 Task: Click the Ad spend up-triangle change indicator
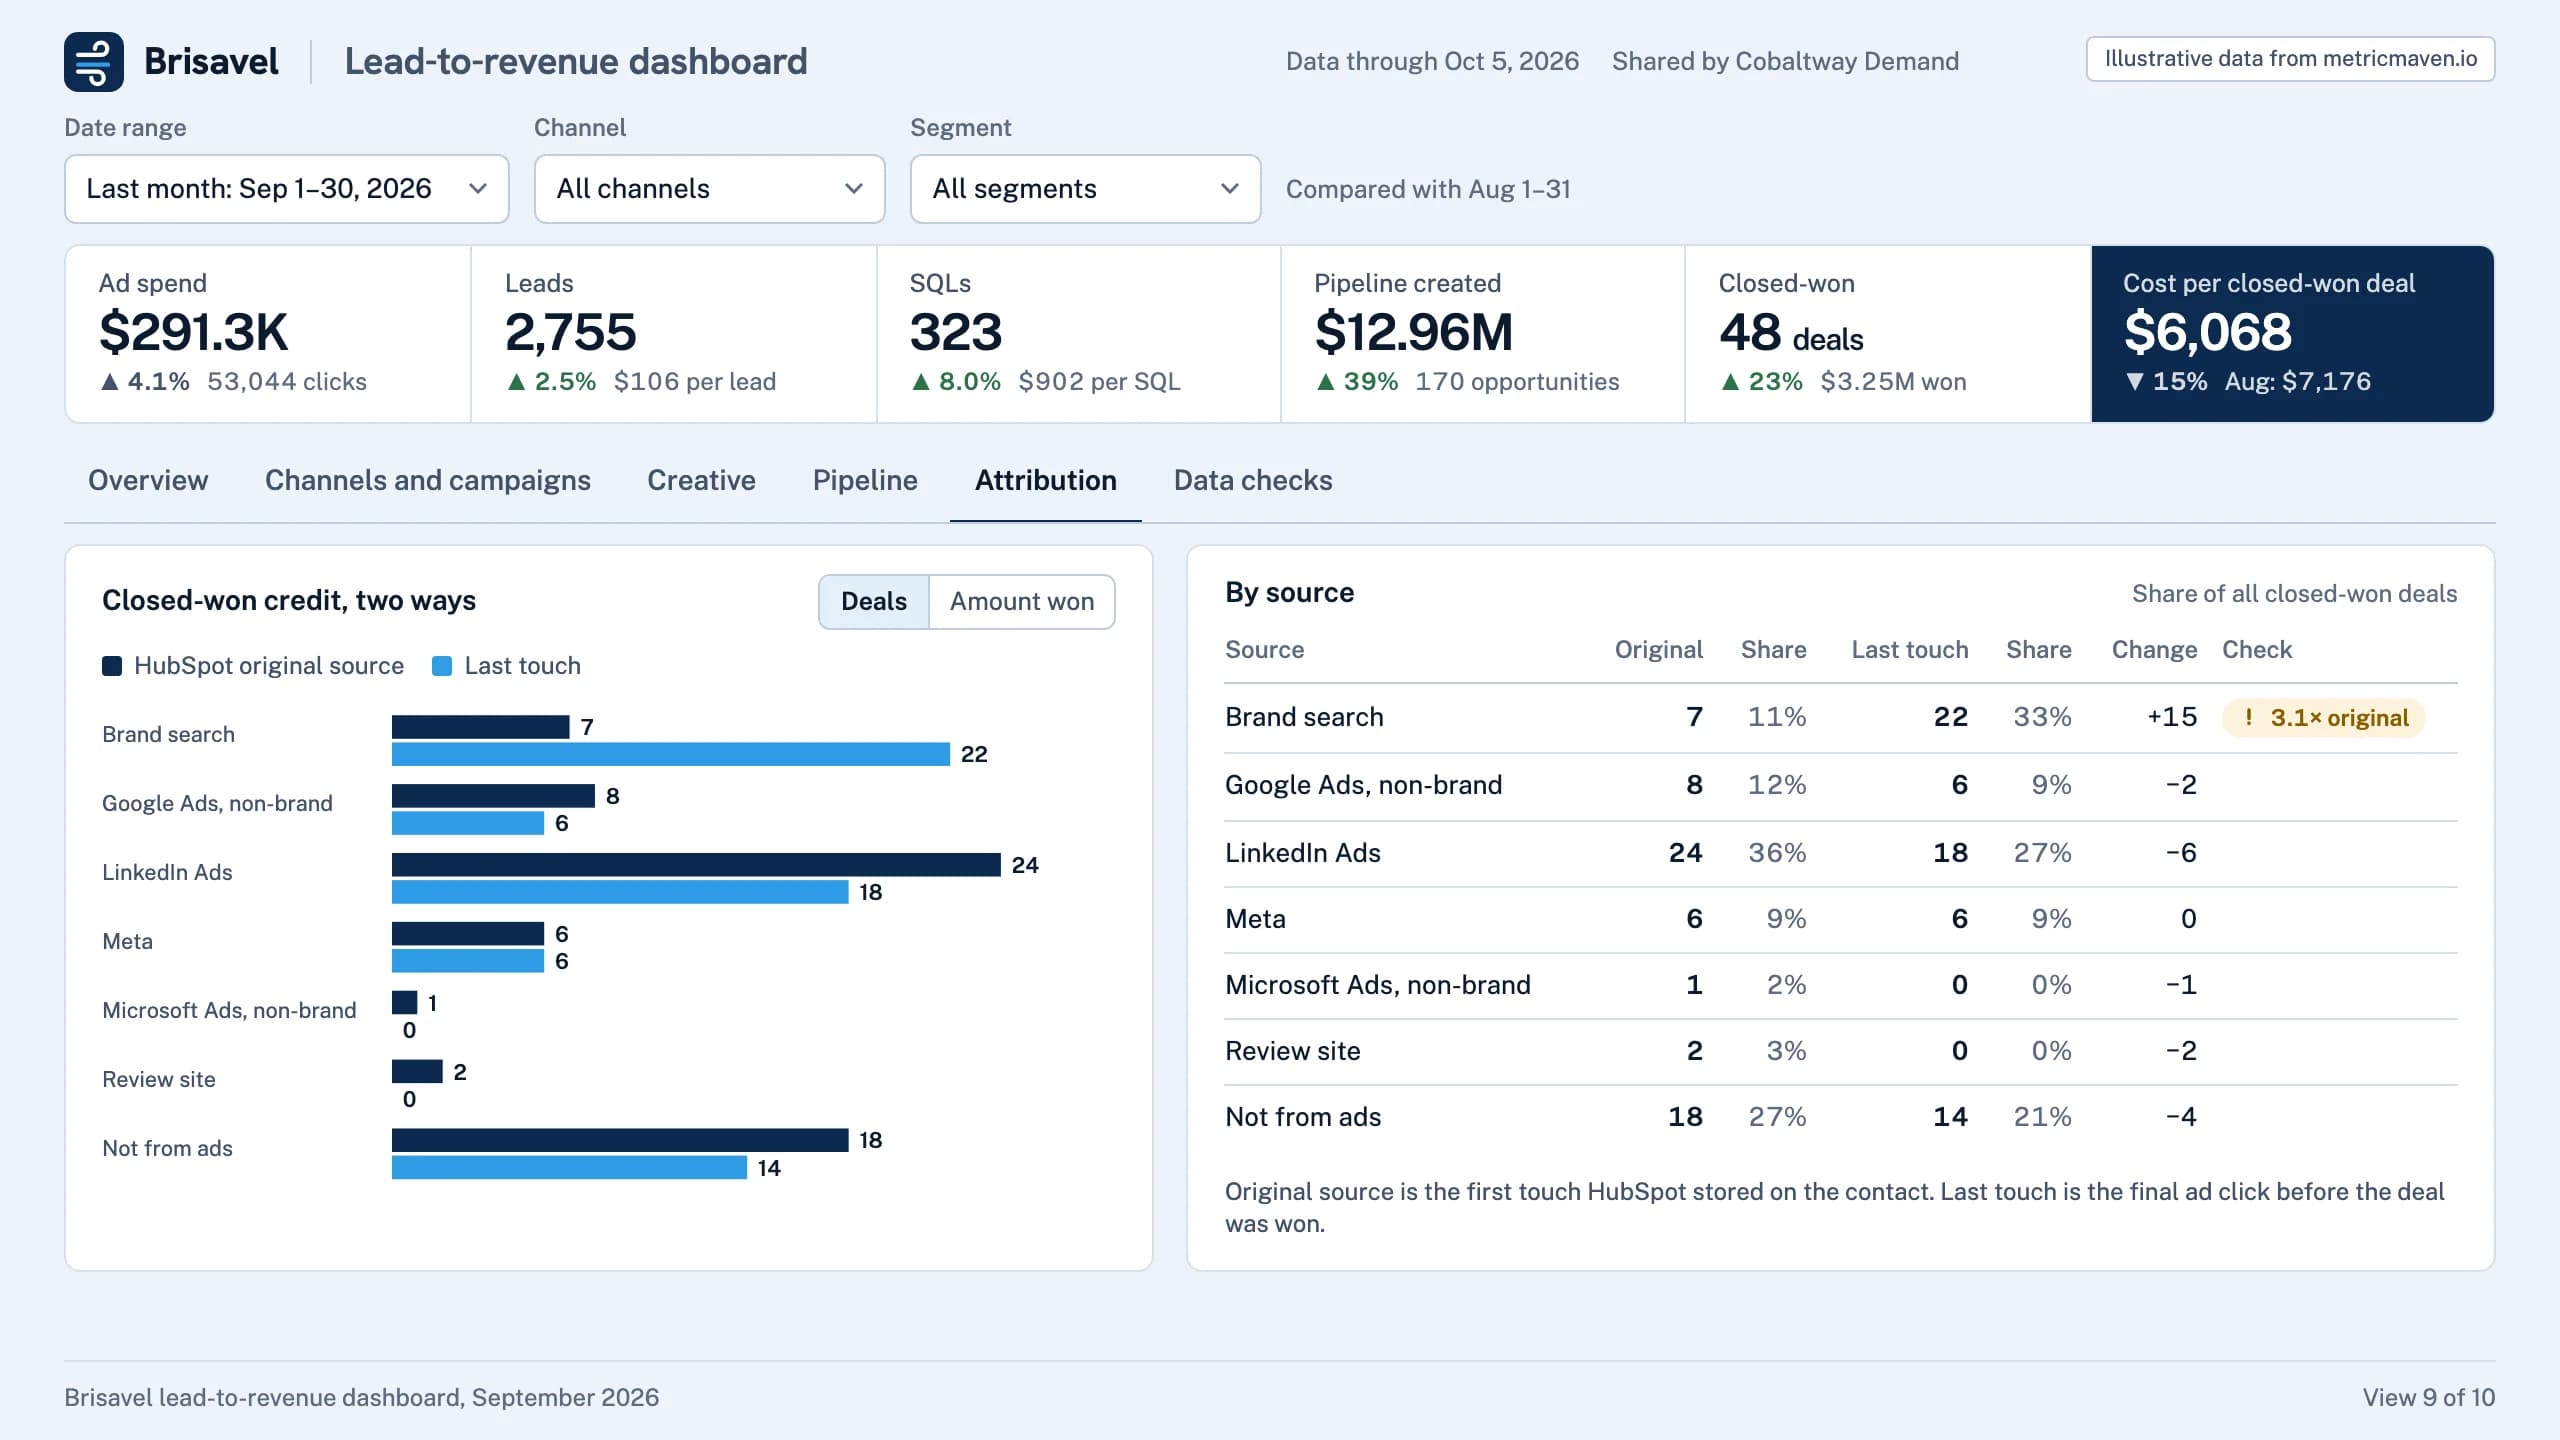coord(110,382)
